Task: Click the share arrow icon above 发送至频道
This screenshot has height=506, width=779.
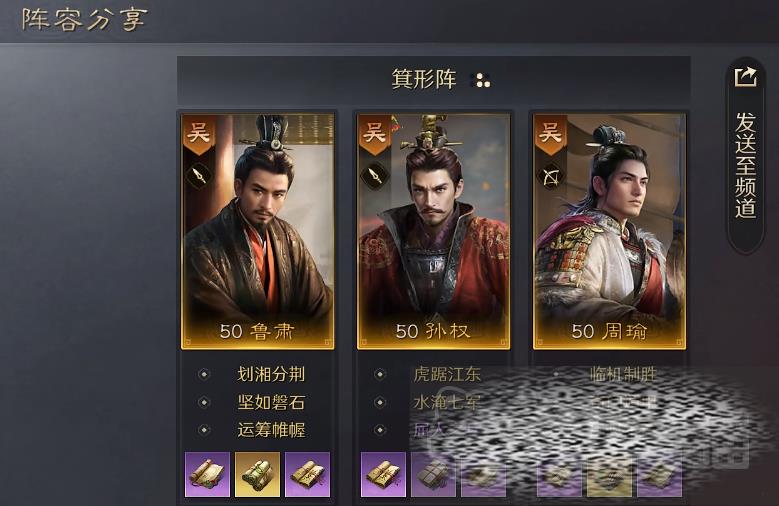Action: pos(745,78)
